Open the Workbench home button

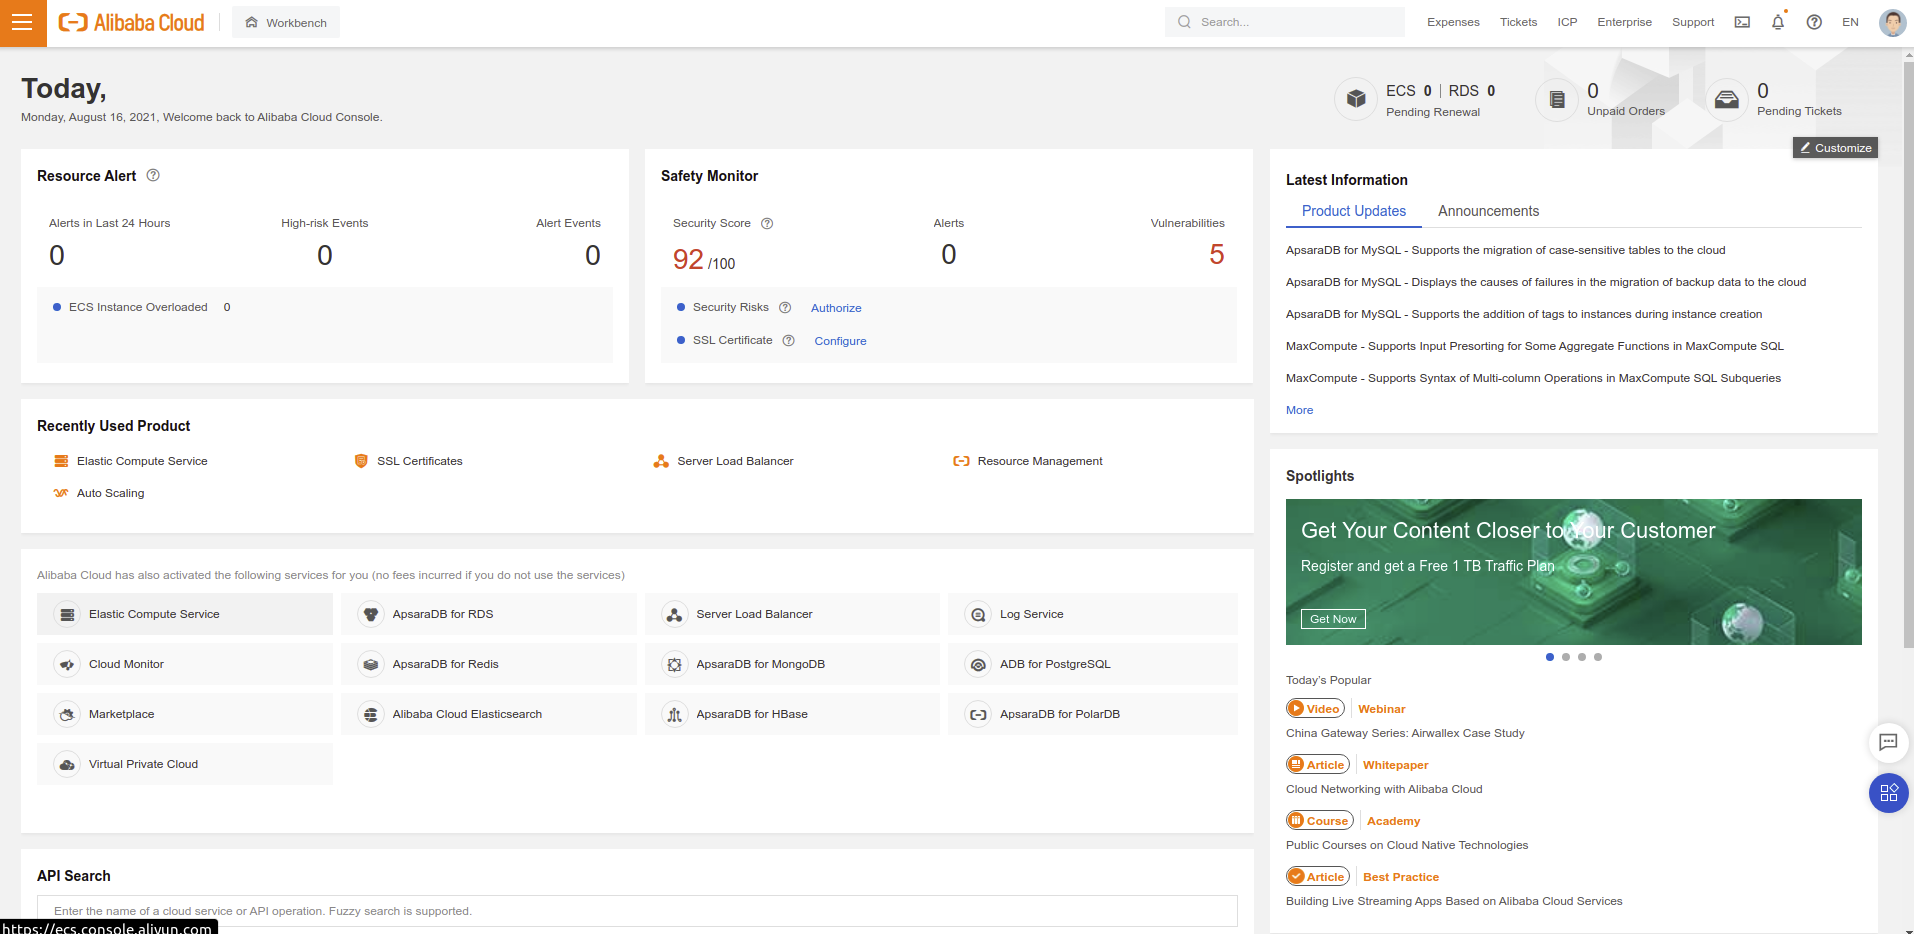[x=286, y=22]
